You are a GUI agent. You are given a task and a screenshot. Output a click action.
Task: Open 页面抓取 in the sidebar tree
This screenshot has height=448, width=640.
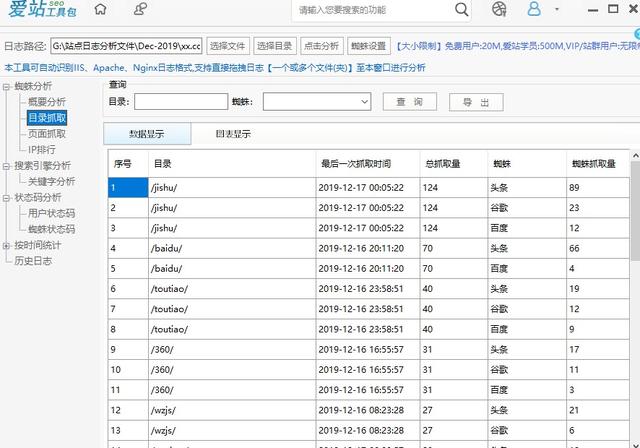pyautogui.click(x=47, y=134)
